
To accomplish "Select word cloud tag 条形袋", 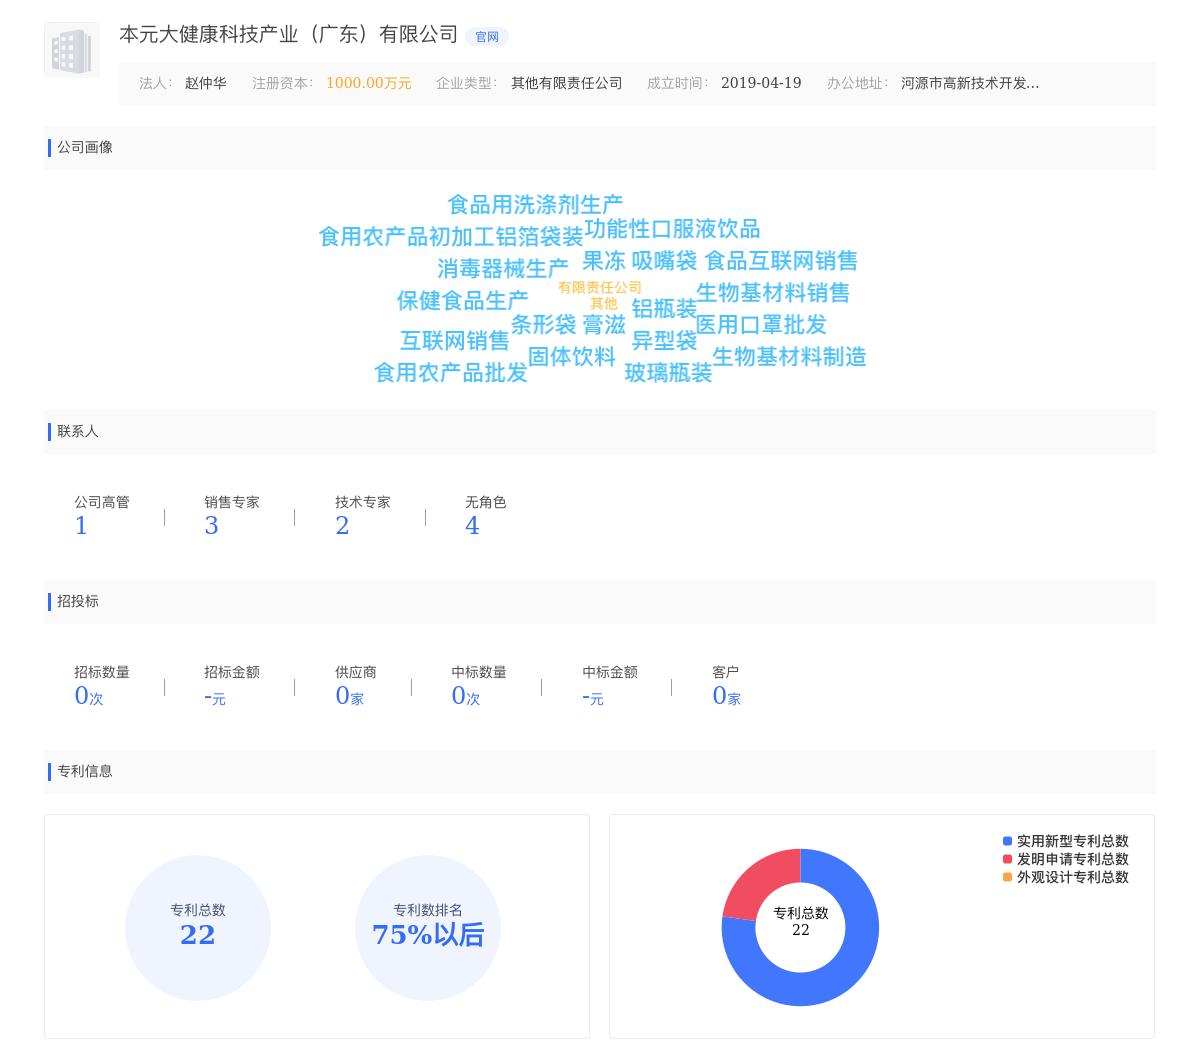I will [544, 325].
